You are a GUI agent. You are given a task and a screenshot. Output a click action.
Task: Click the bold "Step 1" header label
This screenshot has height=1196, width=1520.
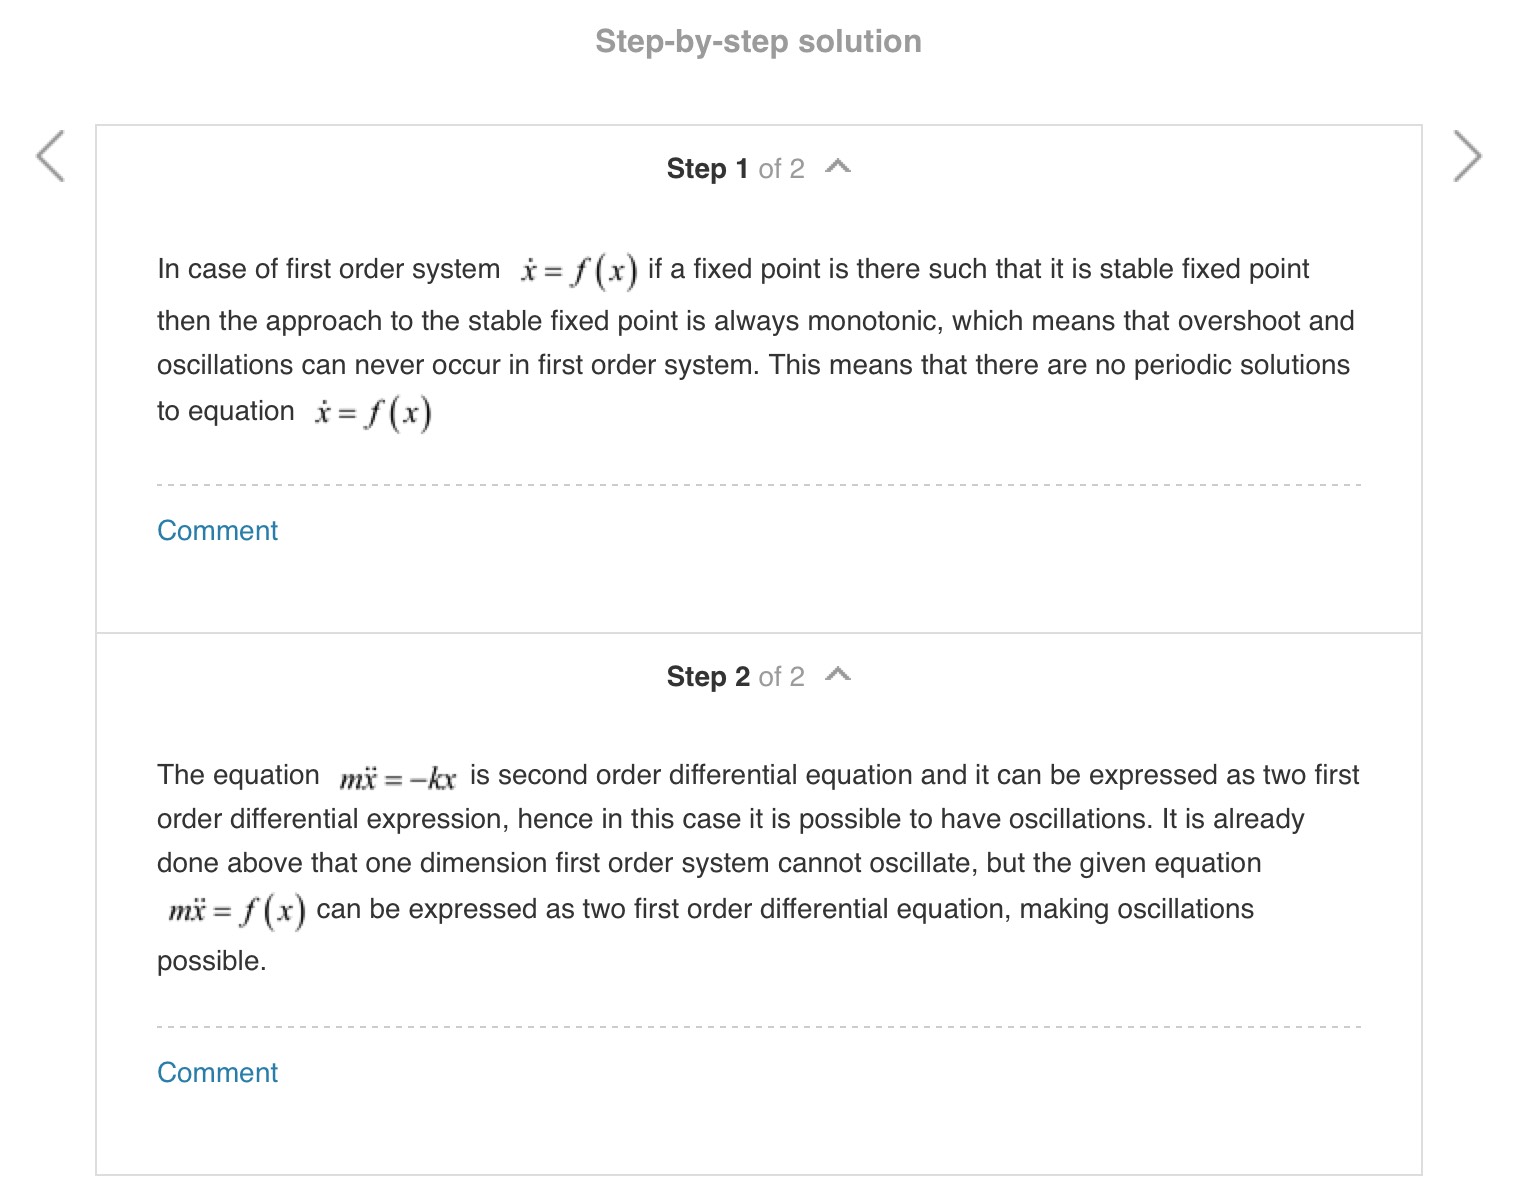707,169
